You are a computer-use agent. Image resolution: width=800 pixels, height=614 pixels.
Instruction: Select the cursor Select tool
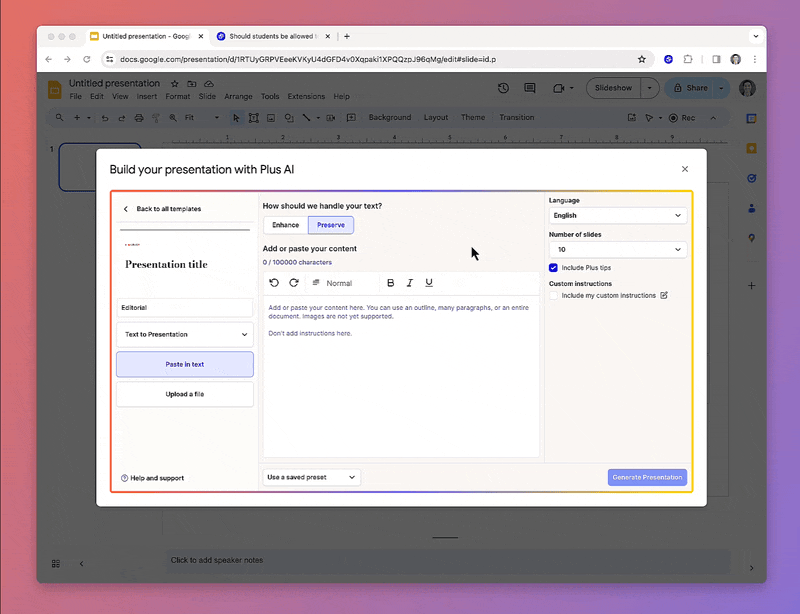[x=236, y=118]
